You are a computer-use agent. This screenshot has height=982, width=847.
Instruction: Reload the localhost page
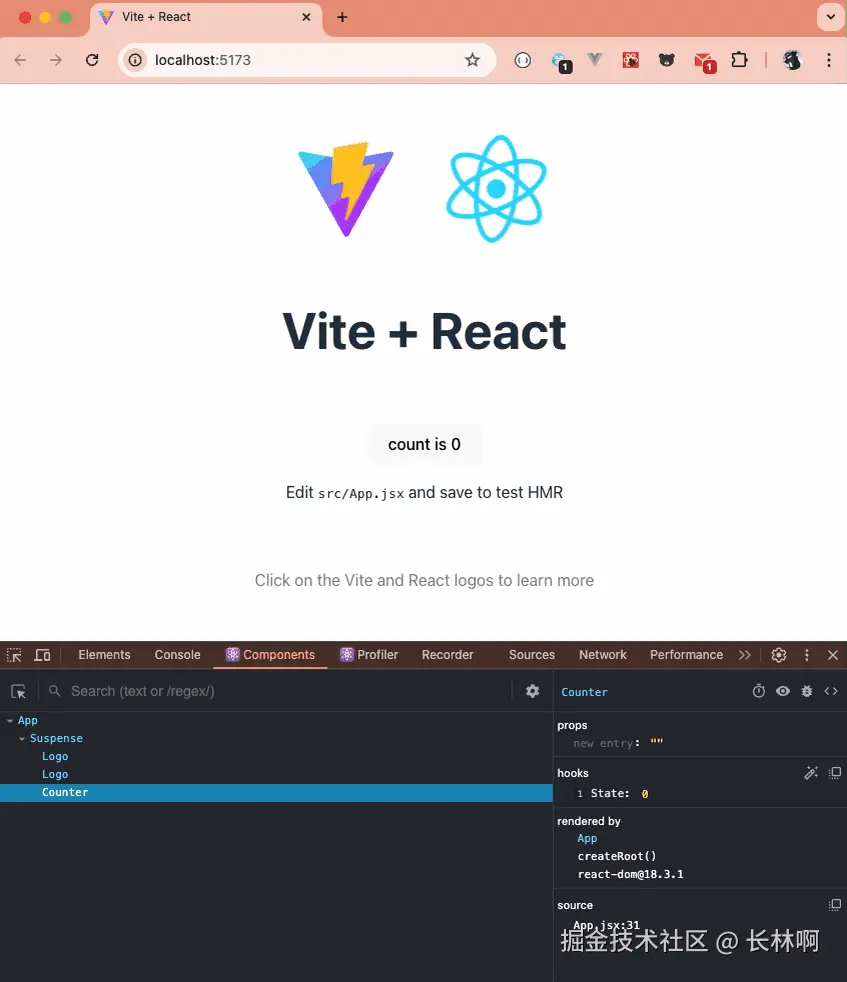[92, 60]
